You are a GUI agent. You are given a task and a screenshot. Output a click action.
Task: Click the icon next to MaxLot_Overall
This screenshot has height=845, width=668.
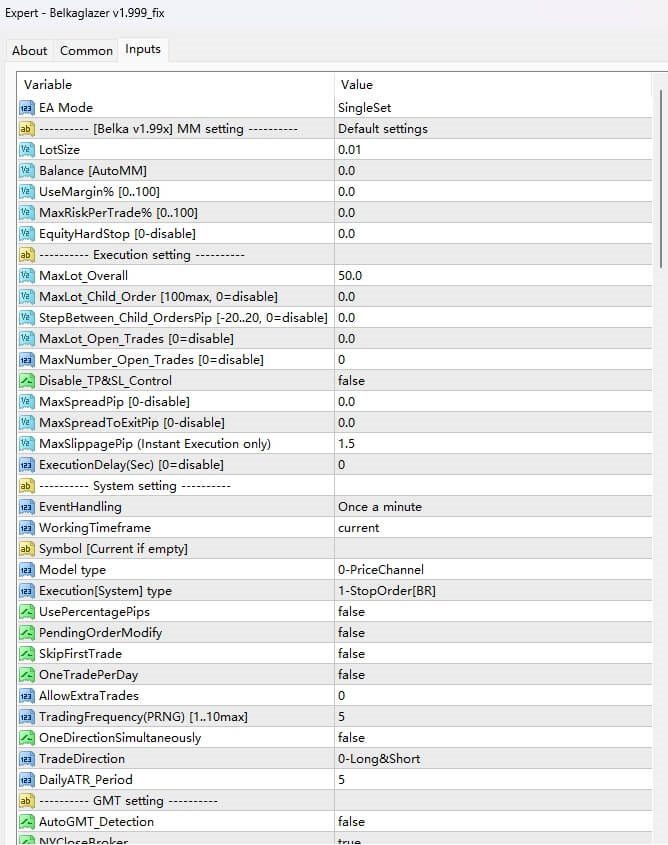point(27,275)
